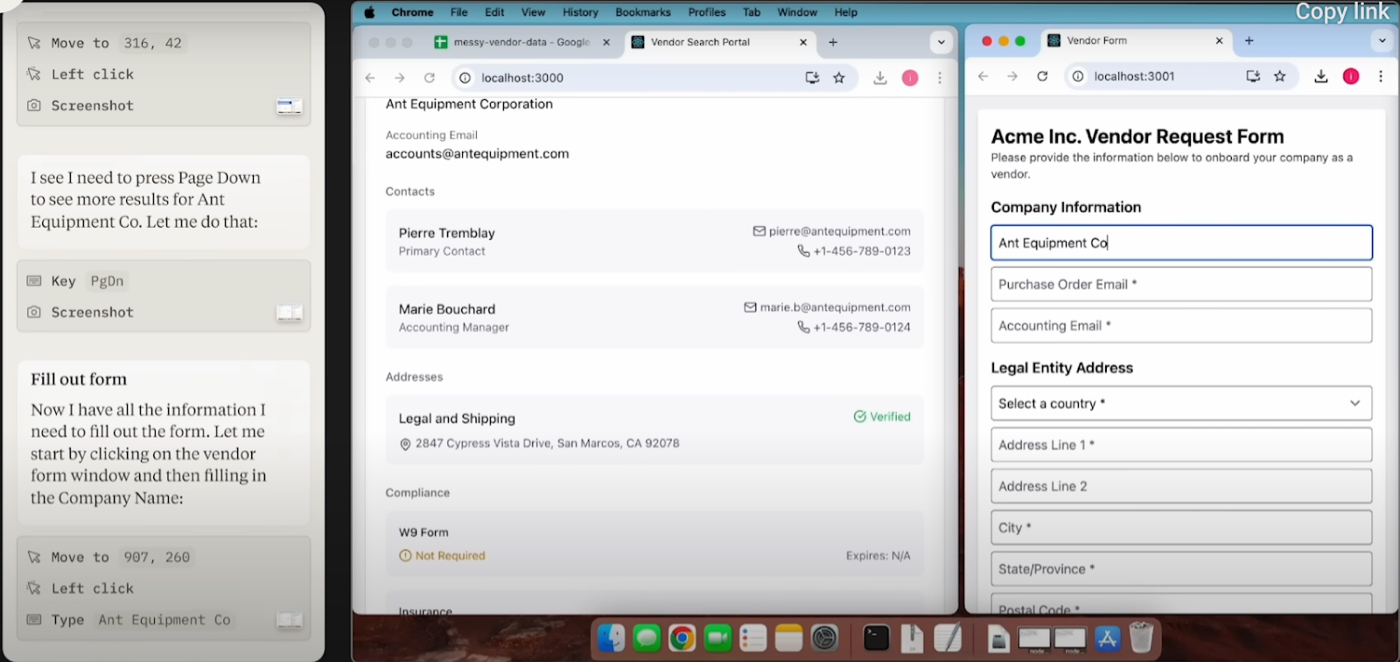The width and height of the screenshot is (1400, 662).
Task: Reload the Vendor Form window page
Action: (x=1042, y=76)
